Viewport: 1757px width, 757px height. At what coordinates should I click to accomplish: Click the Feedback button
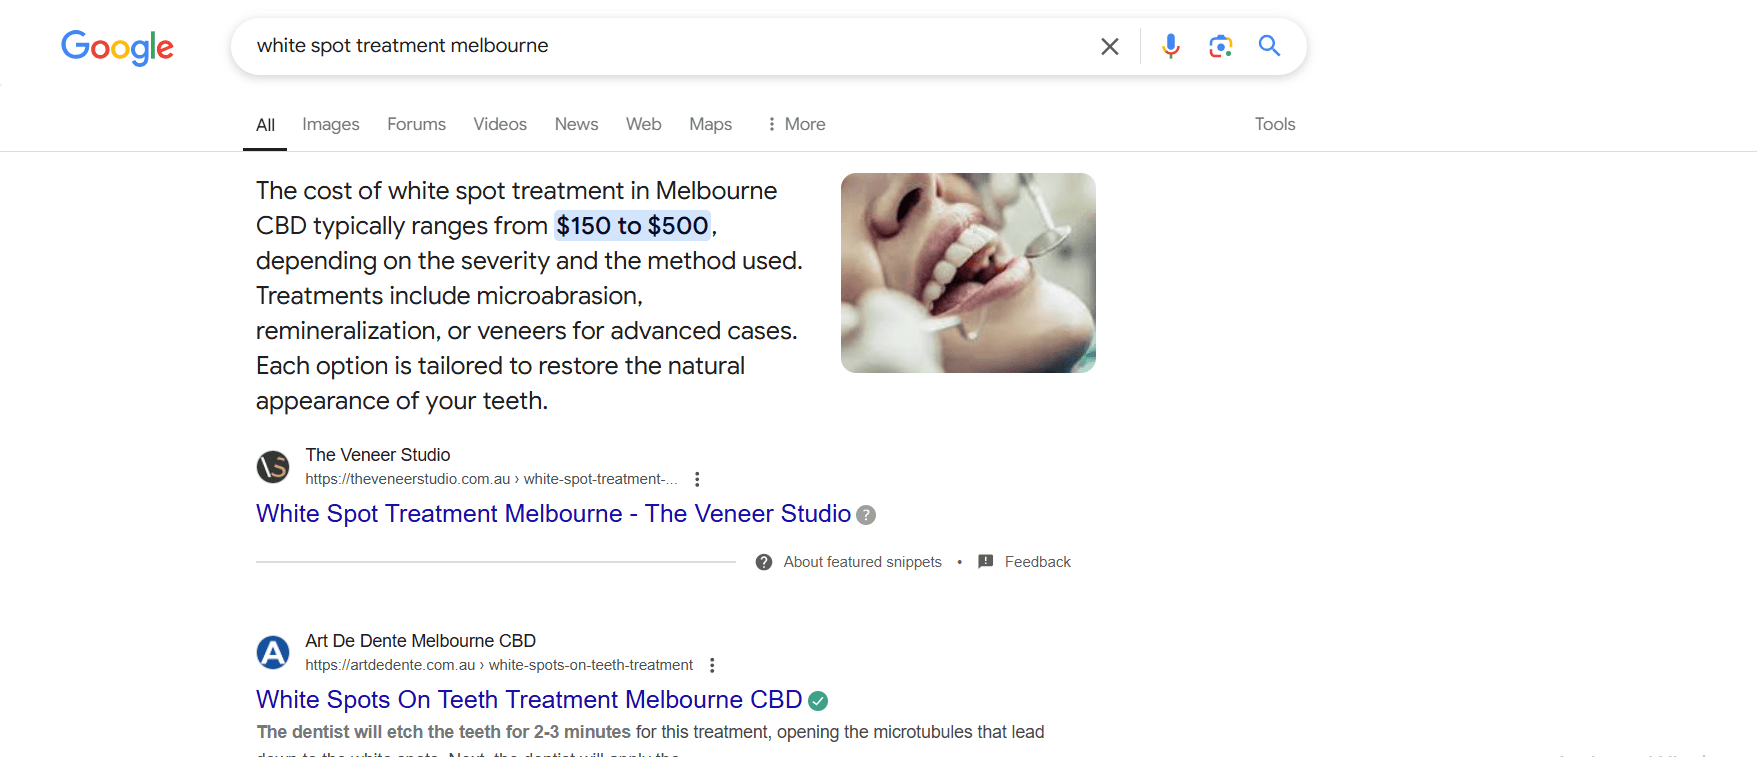[1025, 562]
